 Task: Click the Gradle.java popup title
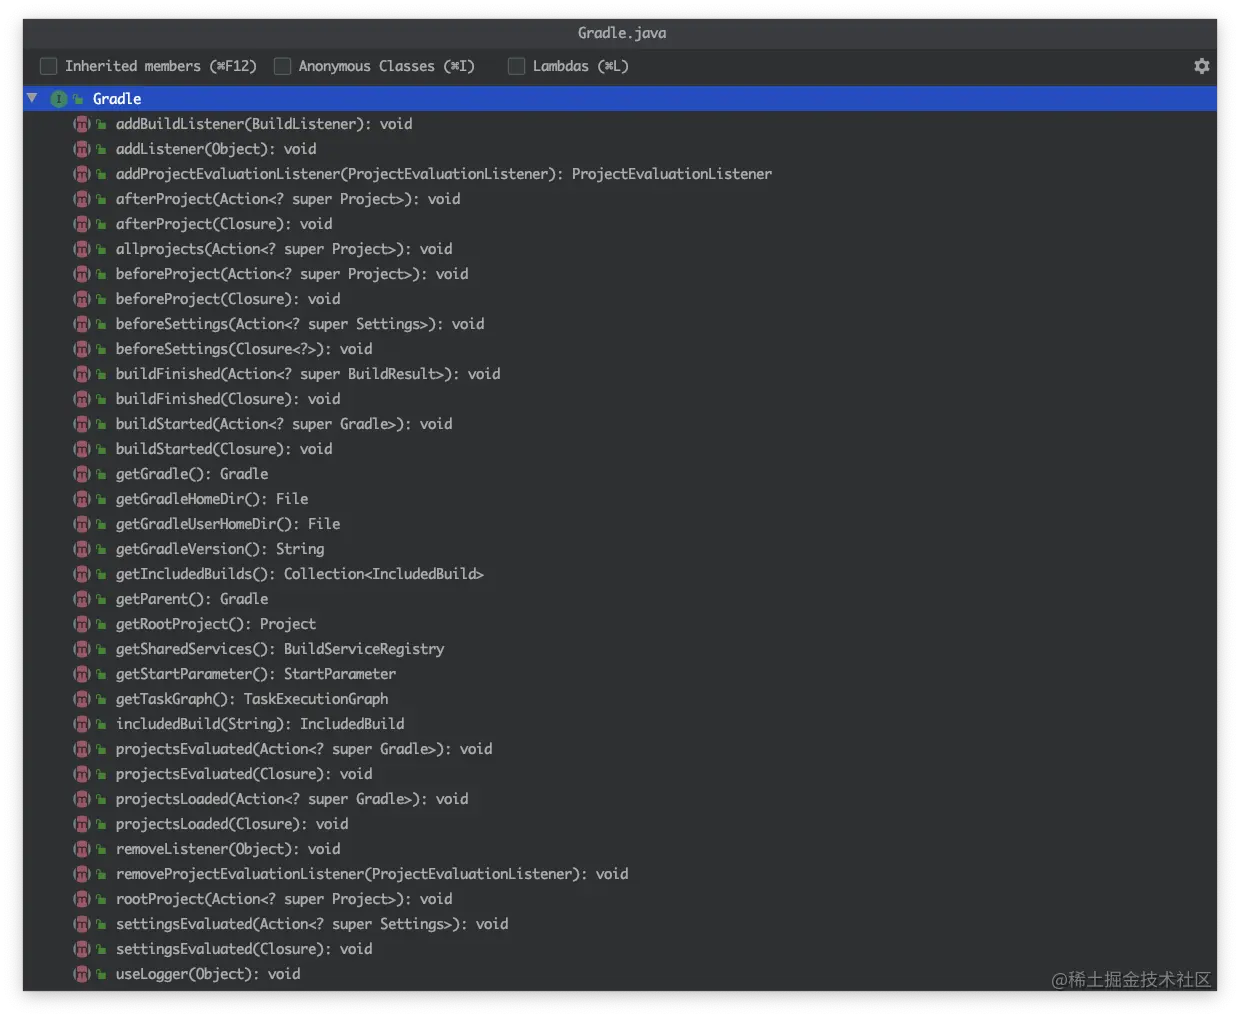pyautogui.click(x=621, y=33)
